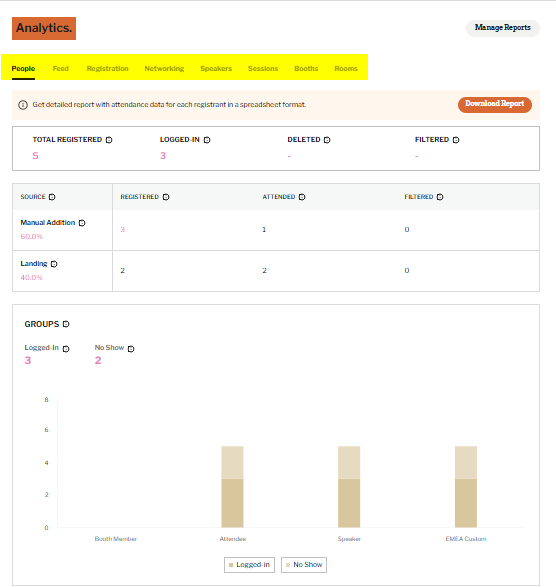Screen dimensions: 556x587
Task: Select the Networking tab
Action: point(164,69)
